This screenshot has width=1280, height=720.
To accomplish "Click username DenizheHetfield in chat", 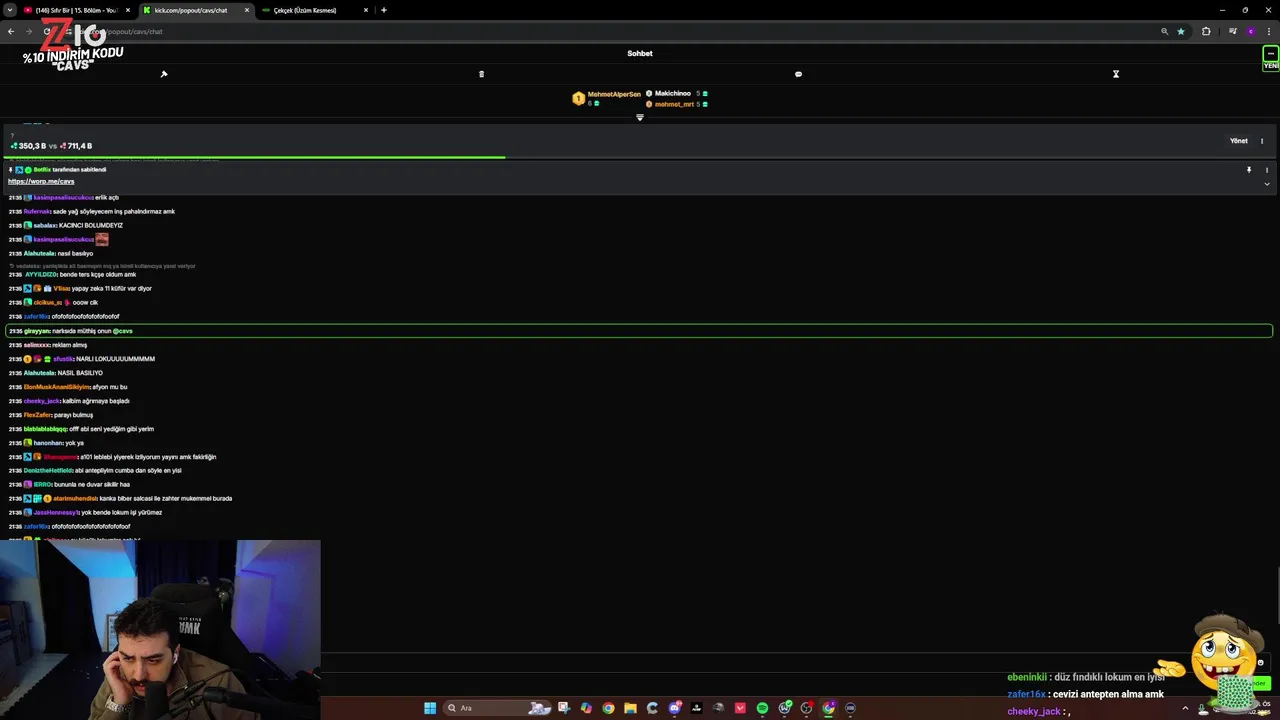I will [49, 470].
